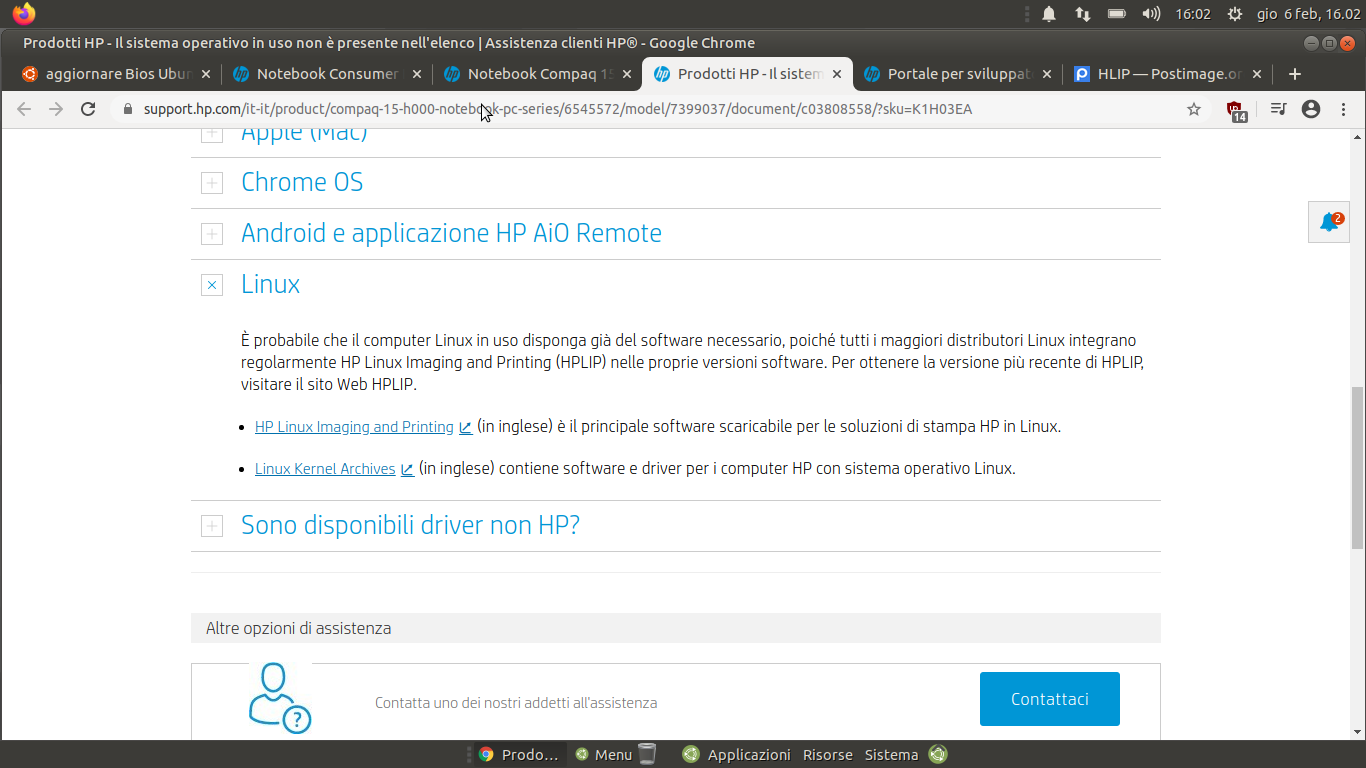Open the Chrome three-dot menu

pyautogui.click(x=1343, y=109)
